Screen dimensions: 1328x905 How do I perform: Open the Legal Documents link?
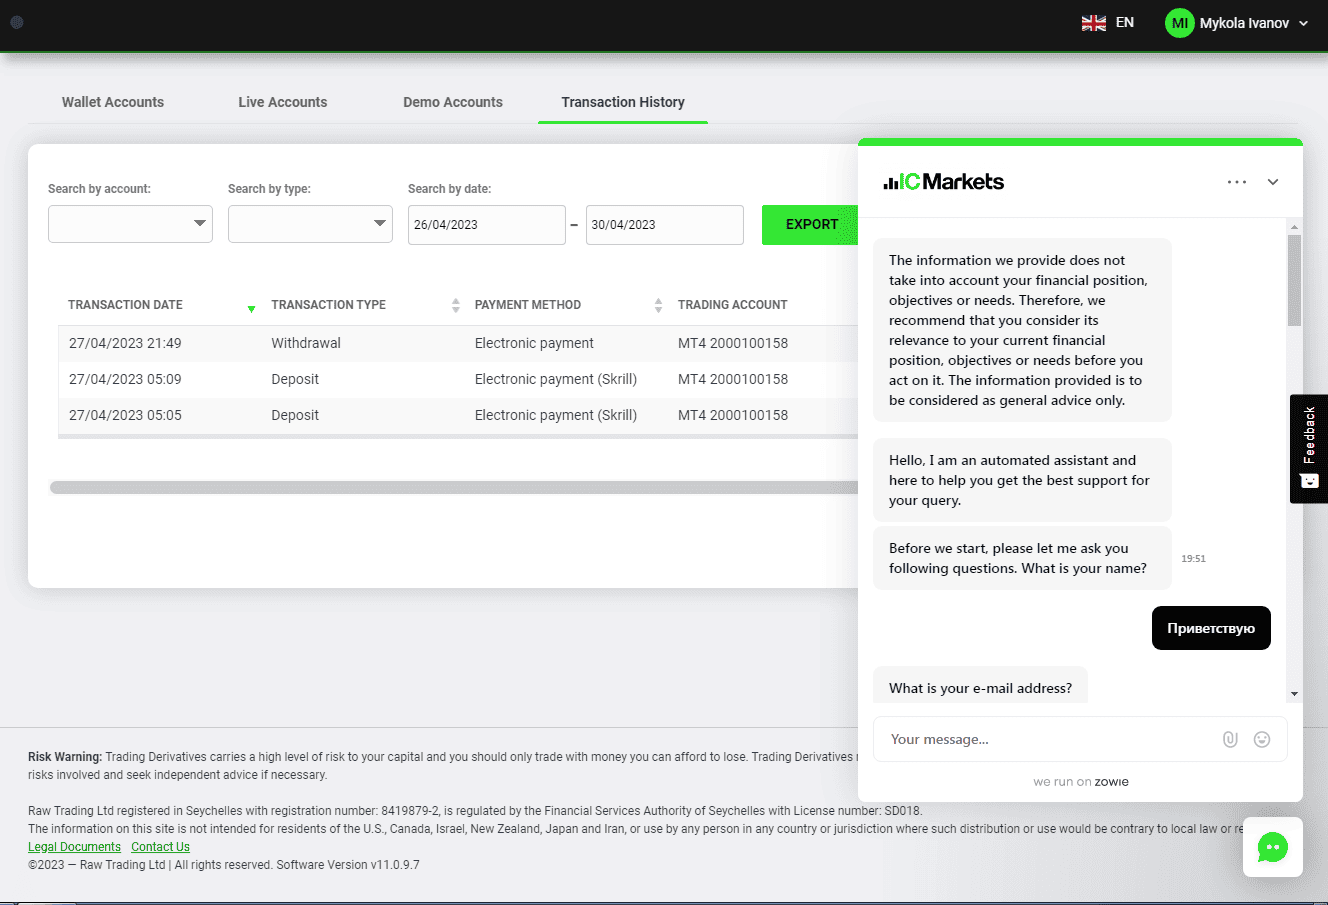pyautogui.click(x=74, y=847)
